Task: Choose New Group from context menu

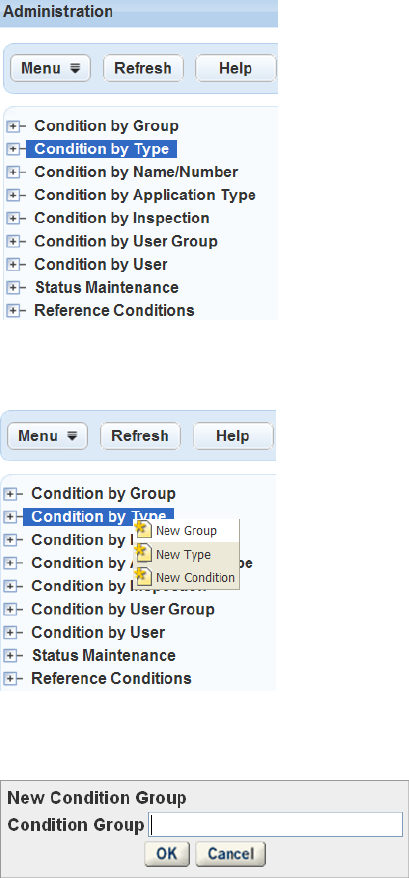Action: click(186, 531)
